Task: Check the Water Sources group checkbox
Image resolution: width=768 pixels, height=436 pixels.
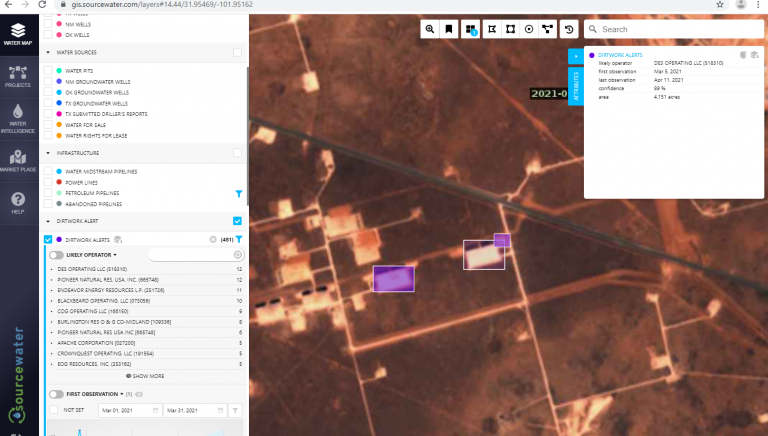Action: point(237,52)
